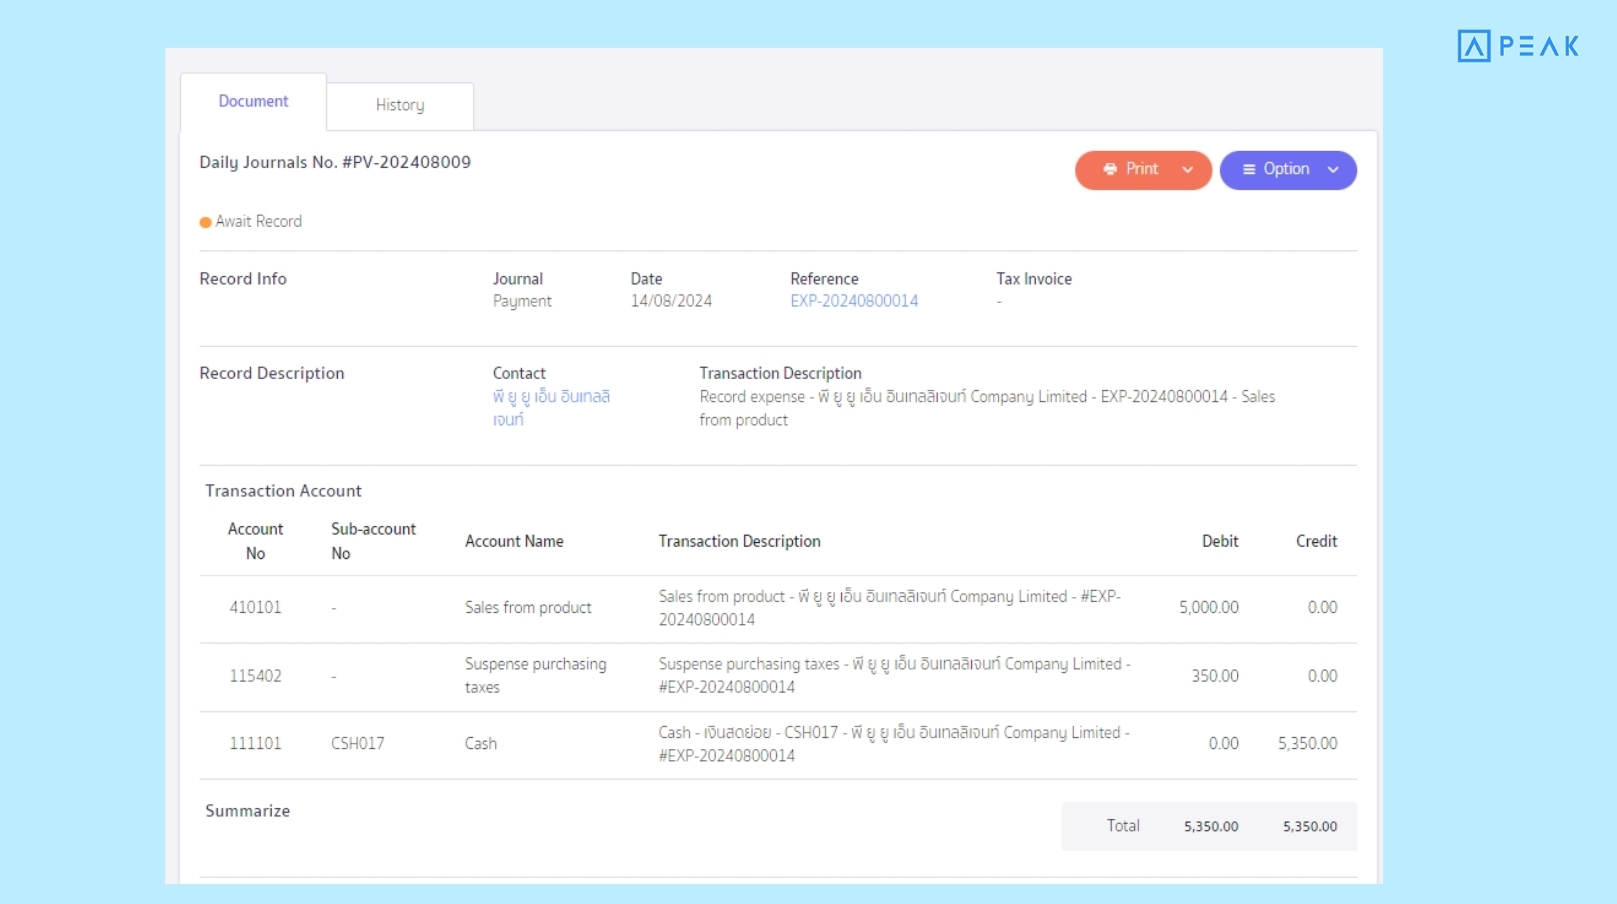The height and width of the screenshot is (904, 1617).
Task: Click the Credit column header
Action: (1316, 541)
